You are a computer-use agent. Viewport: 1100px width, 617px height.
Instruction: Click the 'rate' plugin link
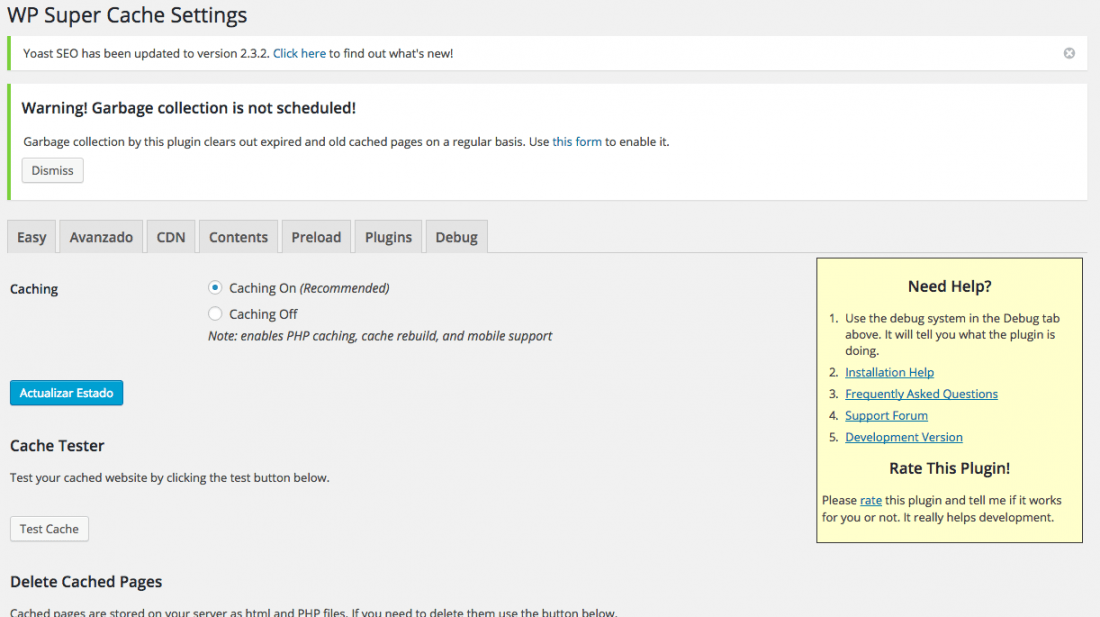[871, 501]
